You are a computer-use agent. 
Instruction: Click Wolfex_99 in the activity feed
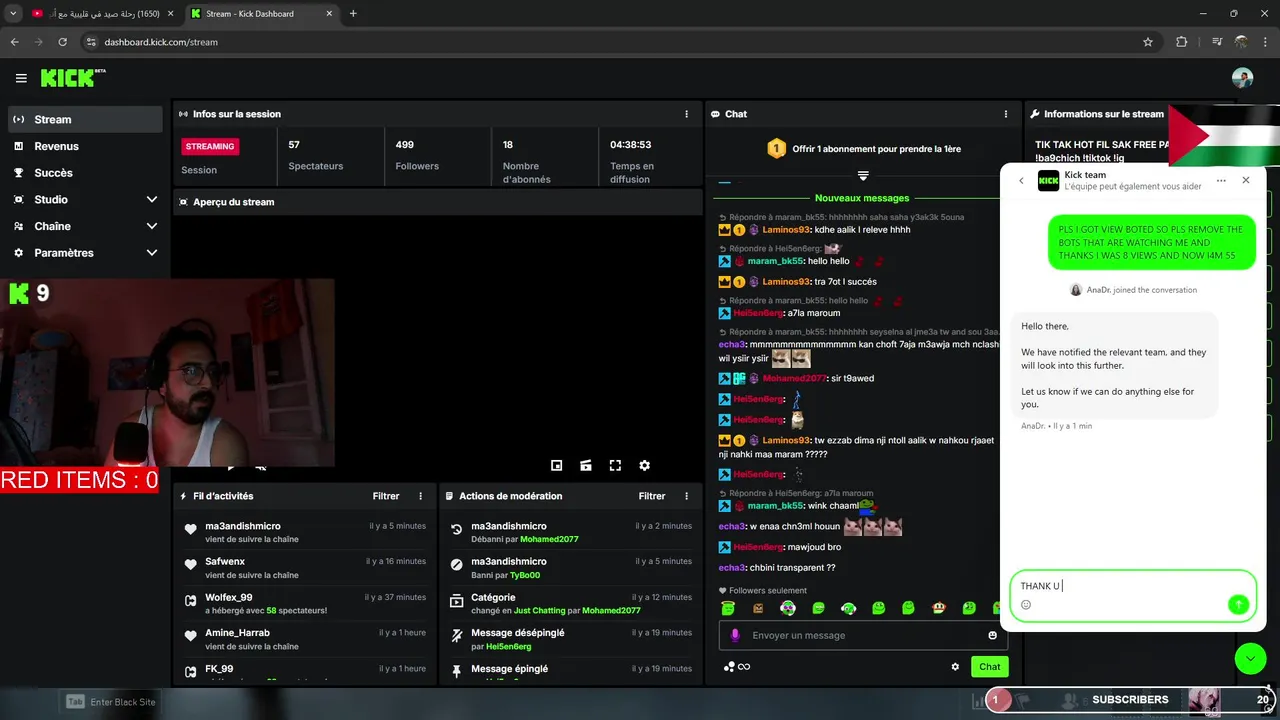pos(229,597)
